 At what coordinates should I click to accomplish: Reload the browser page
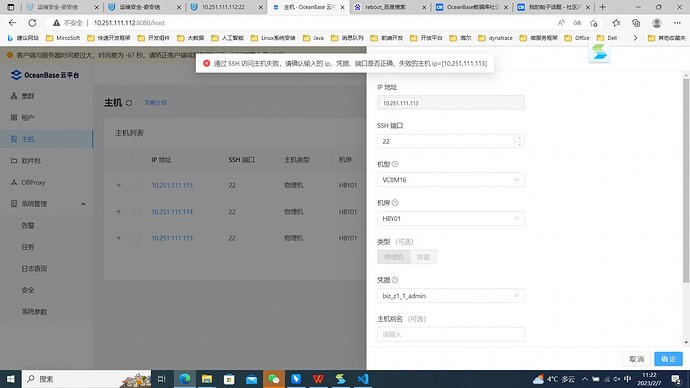[32, 23]
